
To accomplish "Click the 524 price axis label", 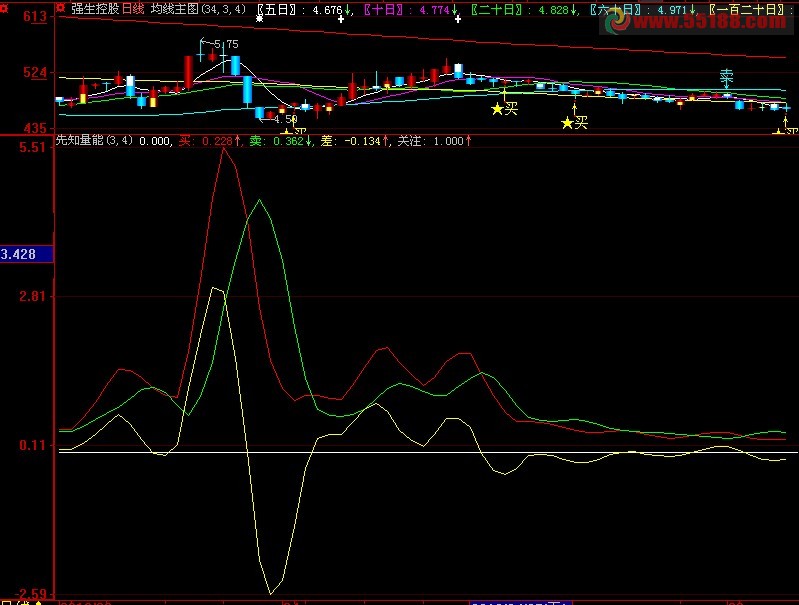I will pyautogui.click(x=35, y=72).
